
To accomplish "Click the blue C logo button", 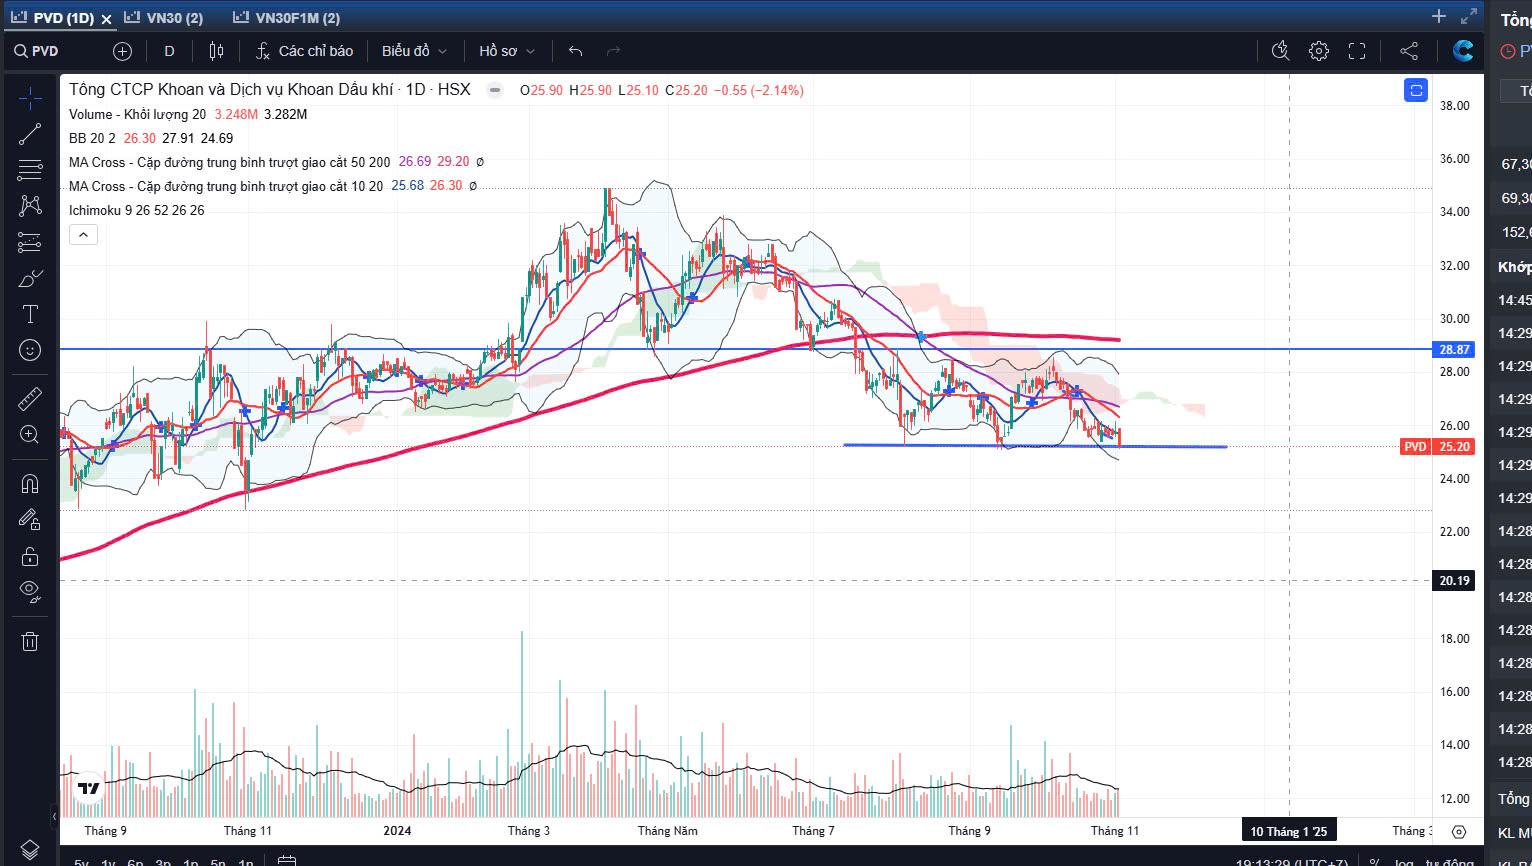I will (1463, 51).
